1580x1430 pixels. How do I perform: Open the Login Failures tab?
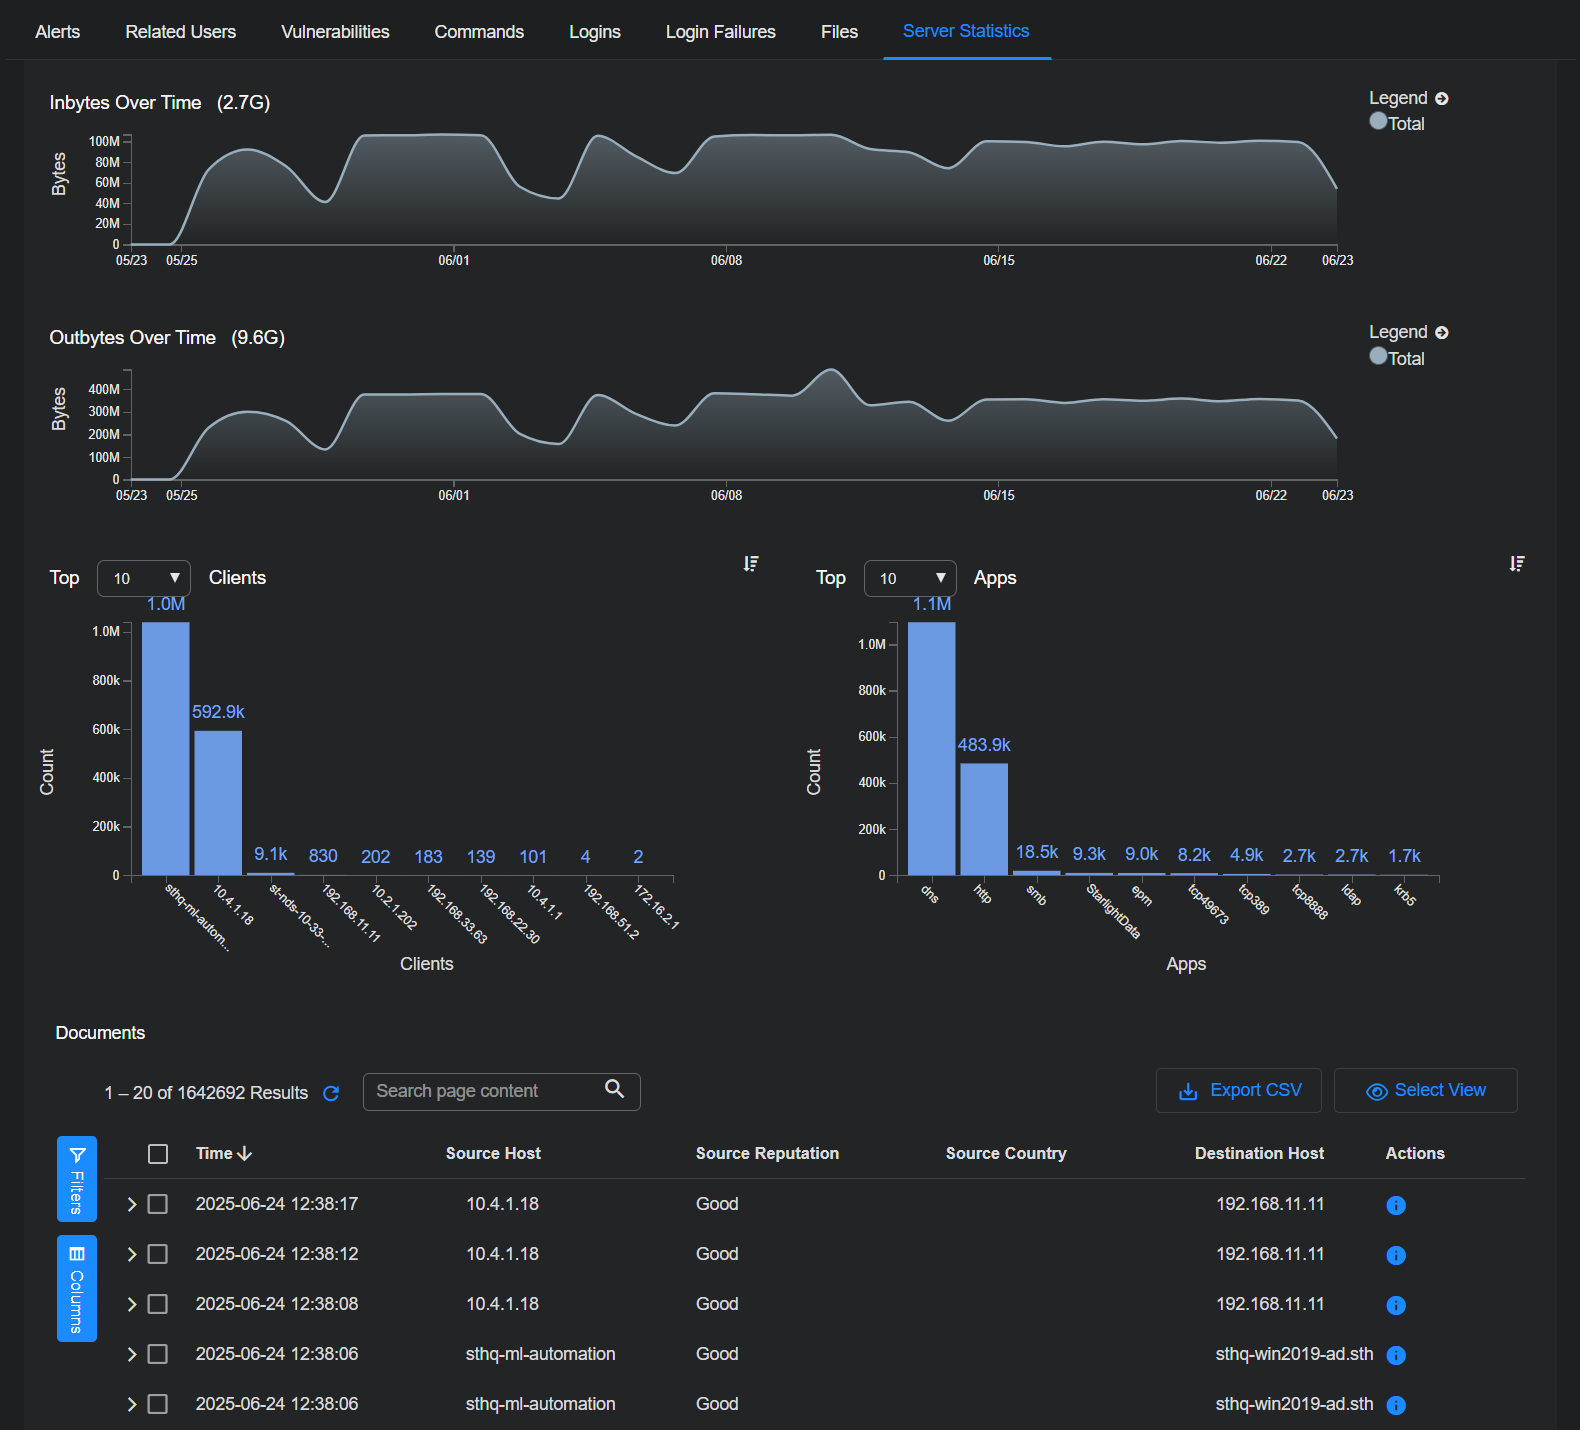pyautogui.click(x=720, y=32)
